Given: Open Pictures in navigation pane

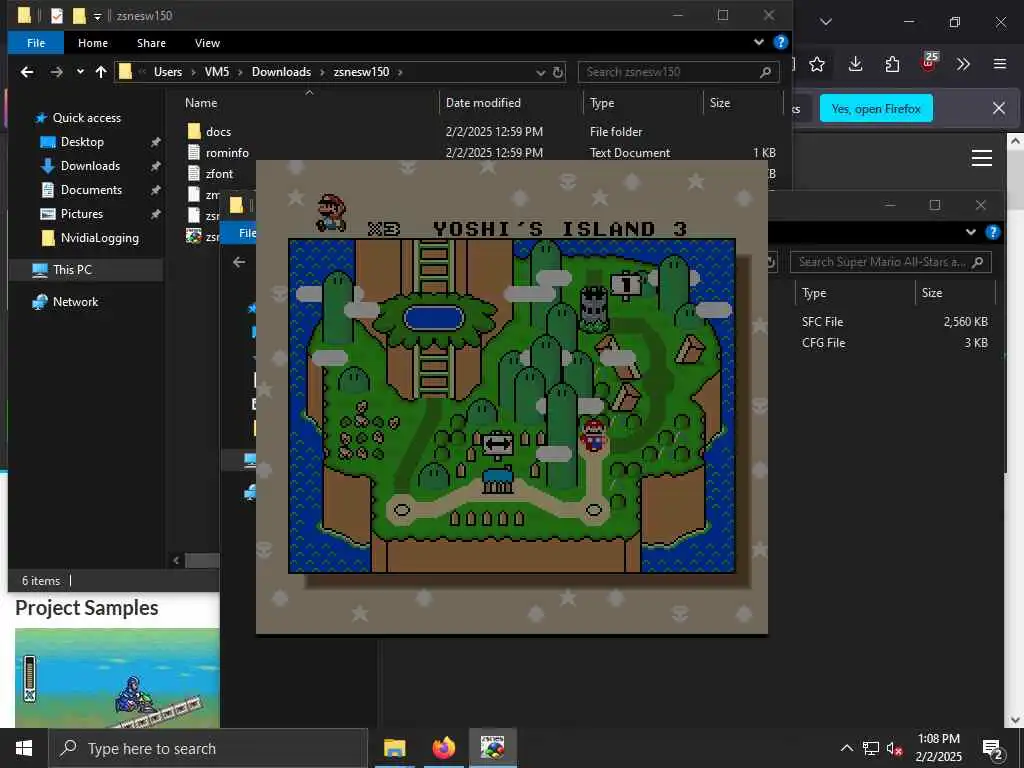Looking at the screenshot, I should tap(81, 214).
